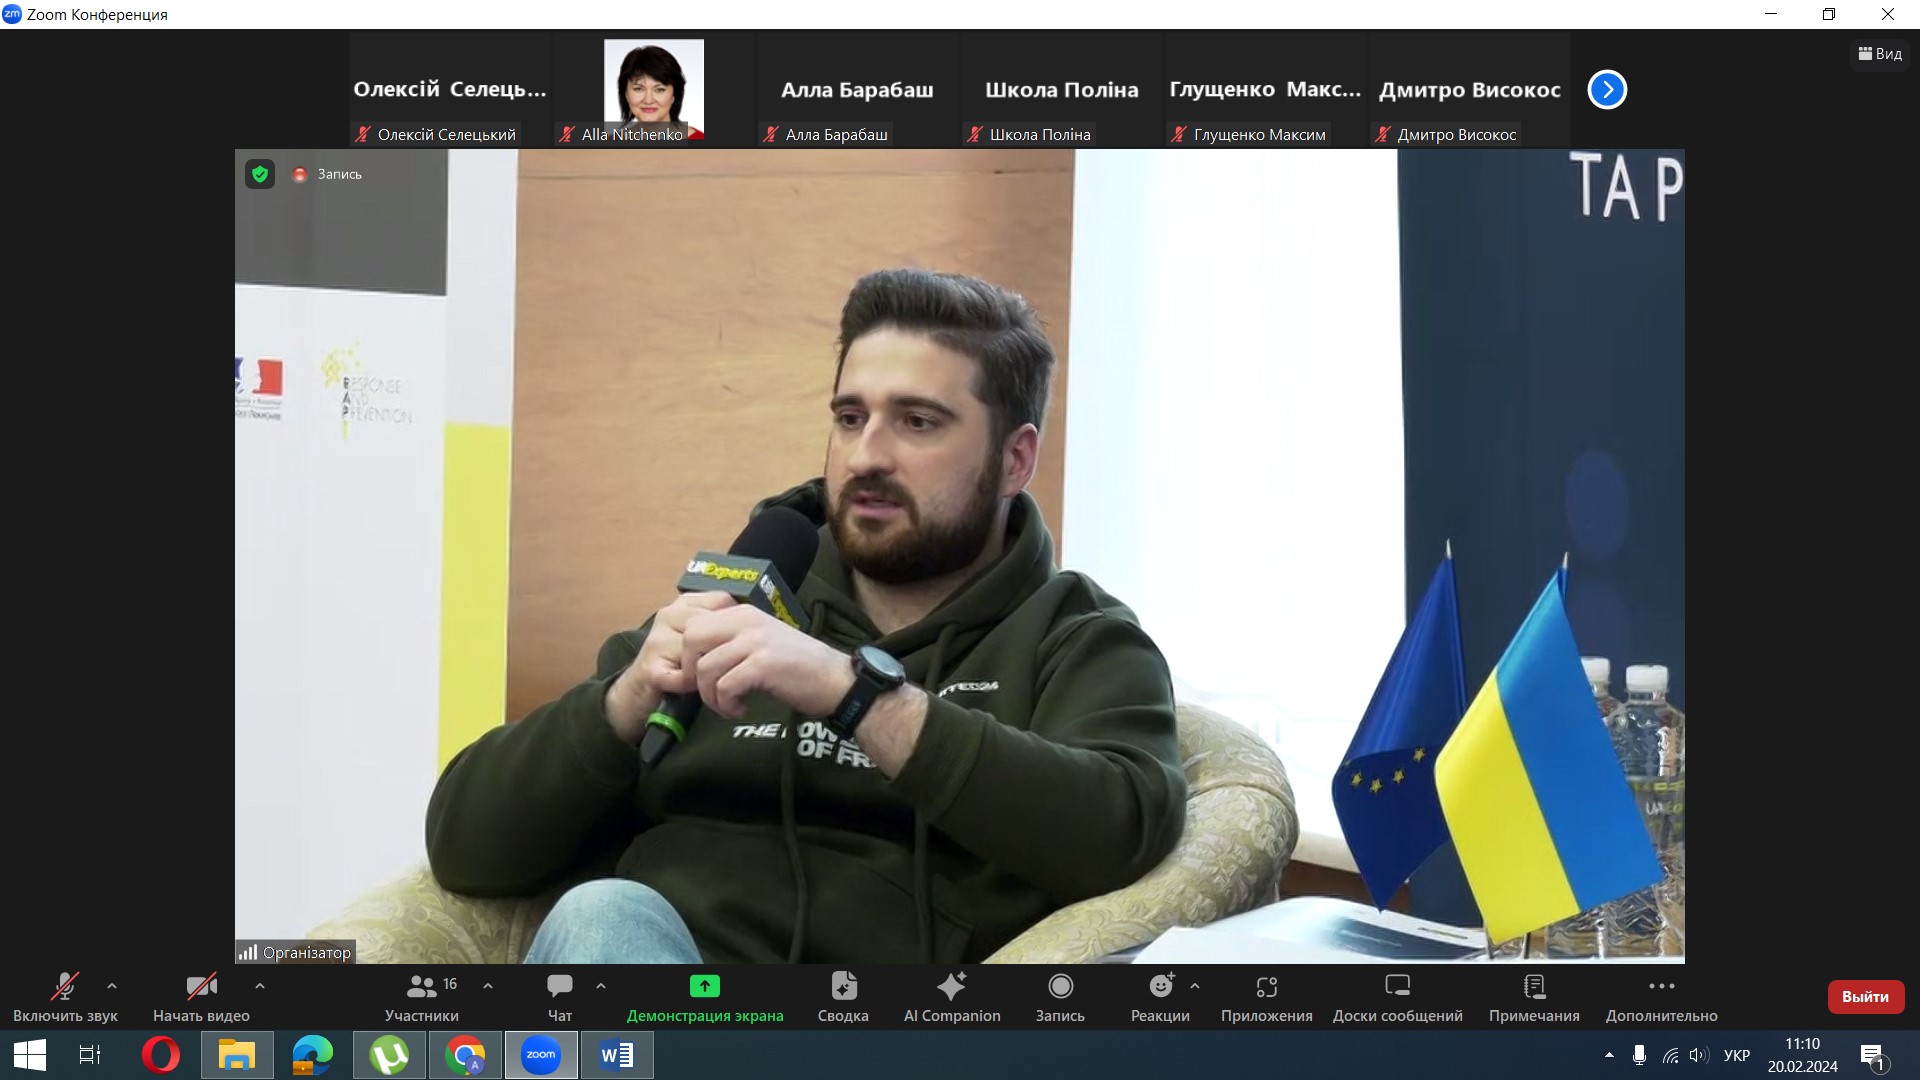
Task: Expand audio options arrow next to mute
Action: coord(112,986)
